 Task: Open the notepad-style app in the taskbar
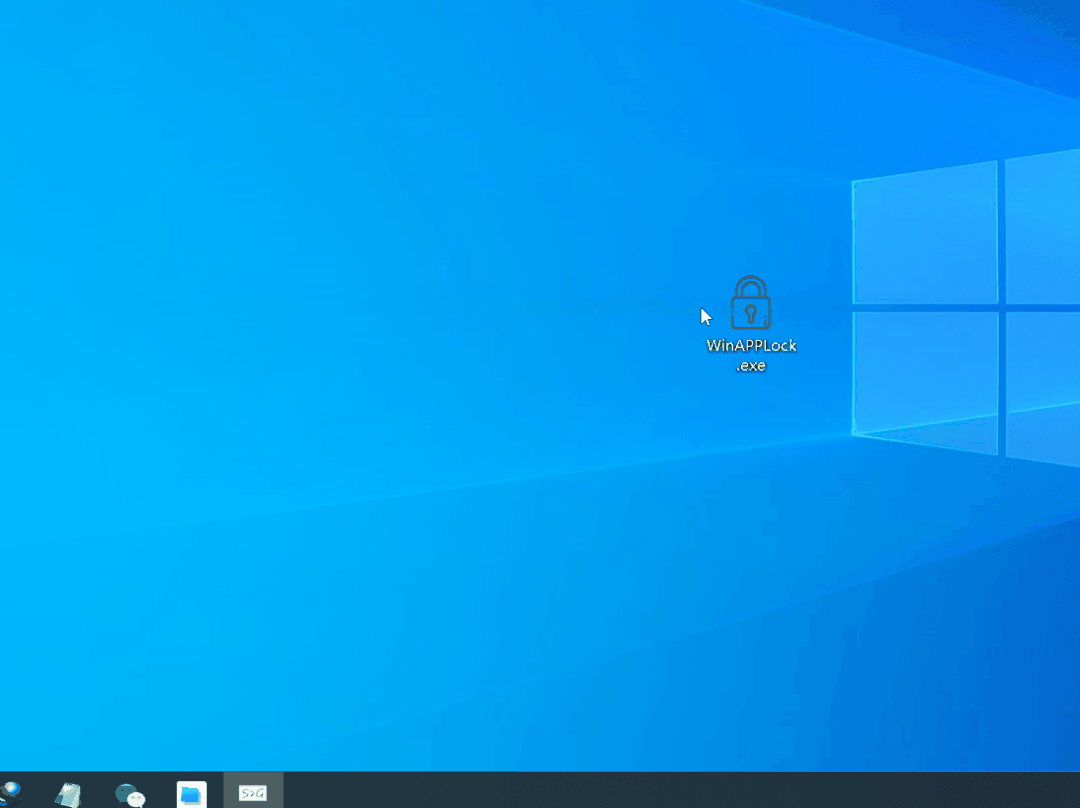pyautogui.click(x=68, y=794)
